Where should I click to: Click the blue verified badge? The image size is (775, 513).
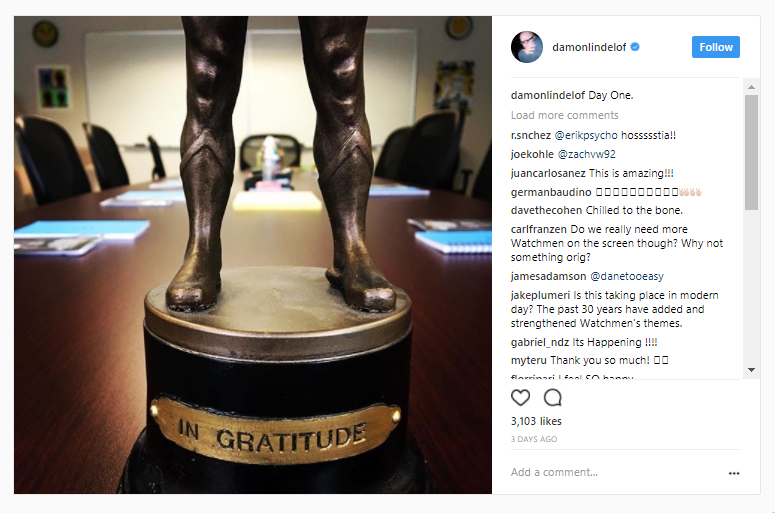pos(636,47)
